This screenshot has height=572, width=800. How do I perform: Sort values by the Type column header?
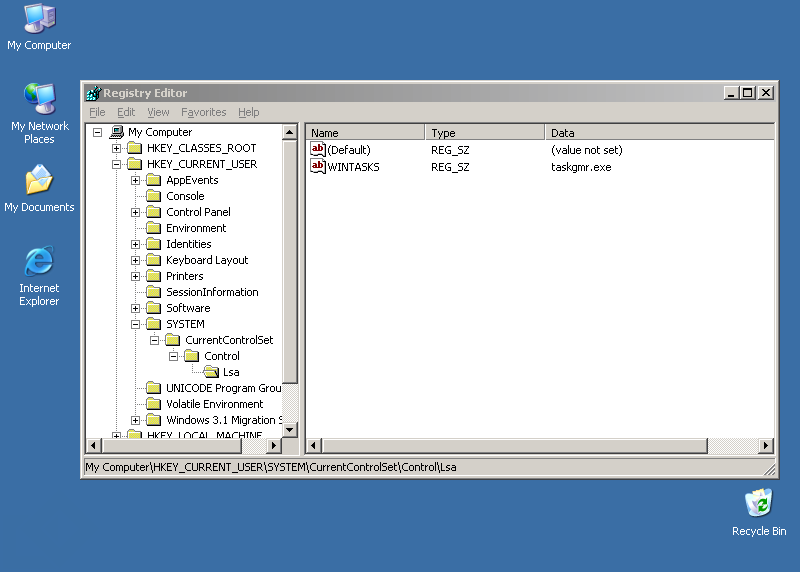(x=485, y=133)
